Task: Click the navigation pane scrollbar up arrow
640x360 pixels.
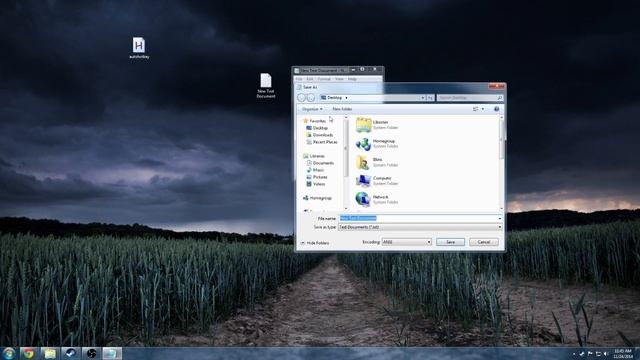Action: (x=347, y=118)
